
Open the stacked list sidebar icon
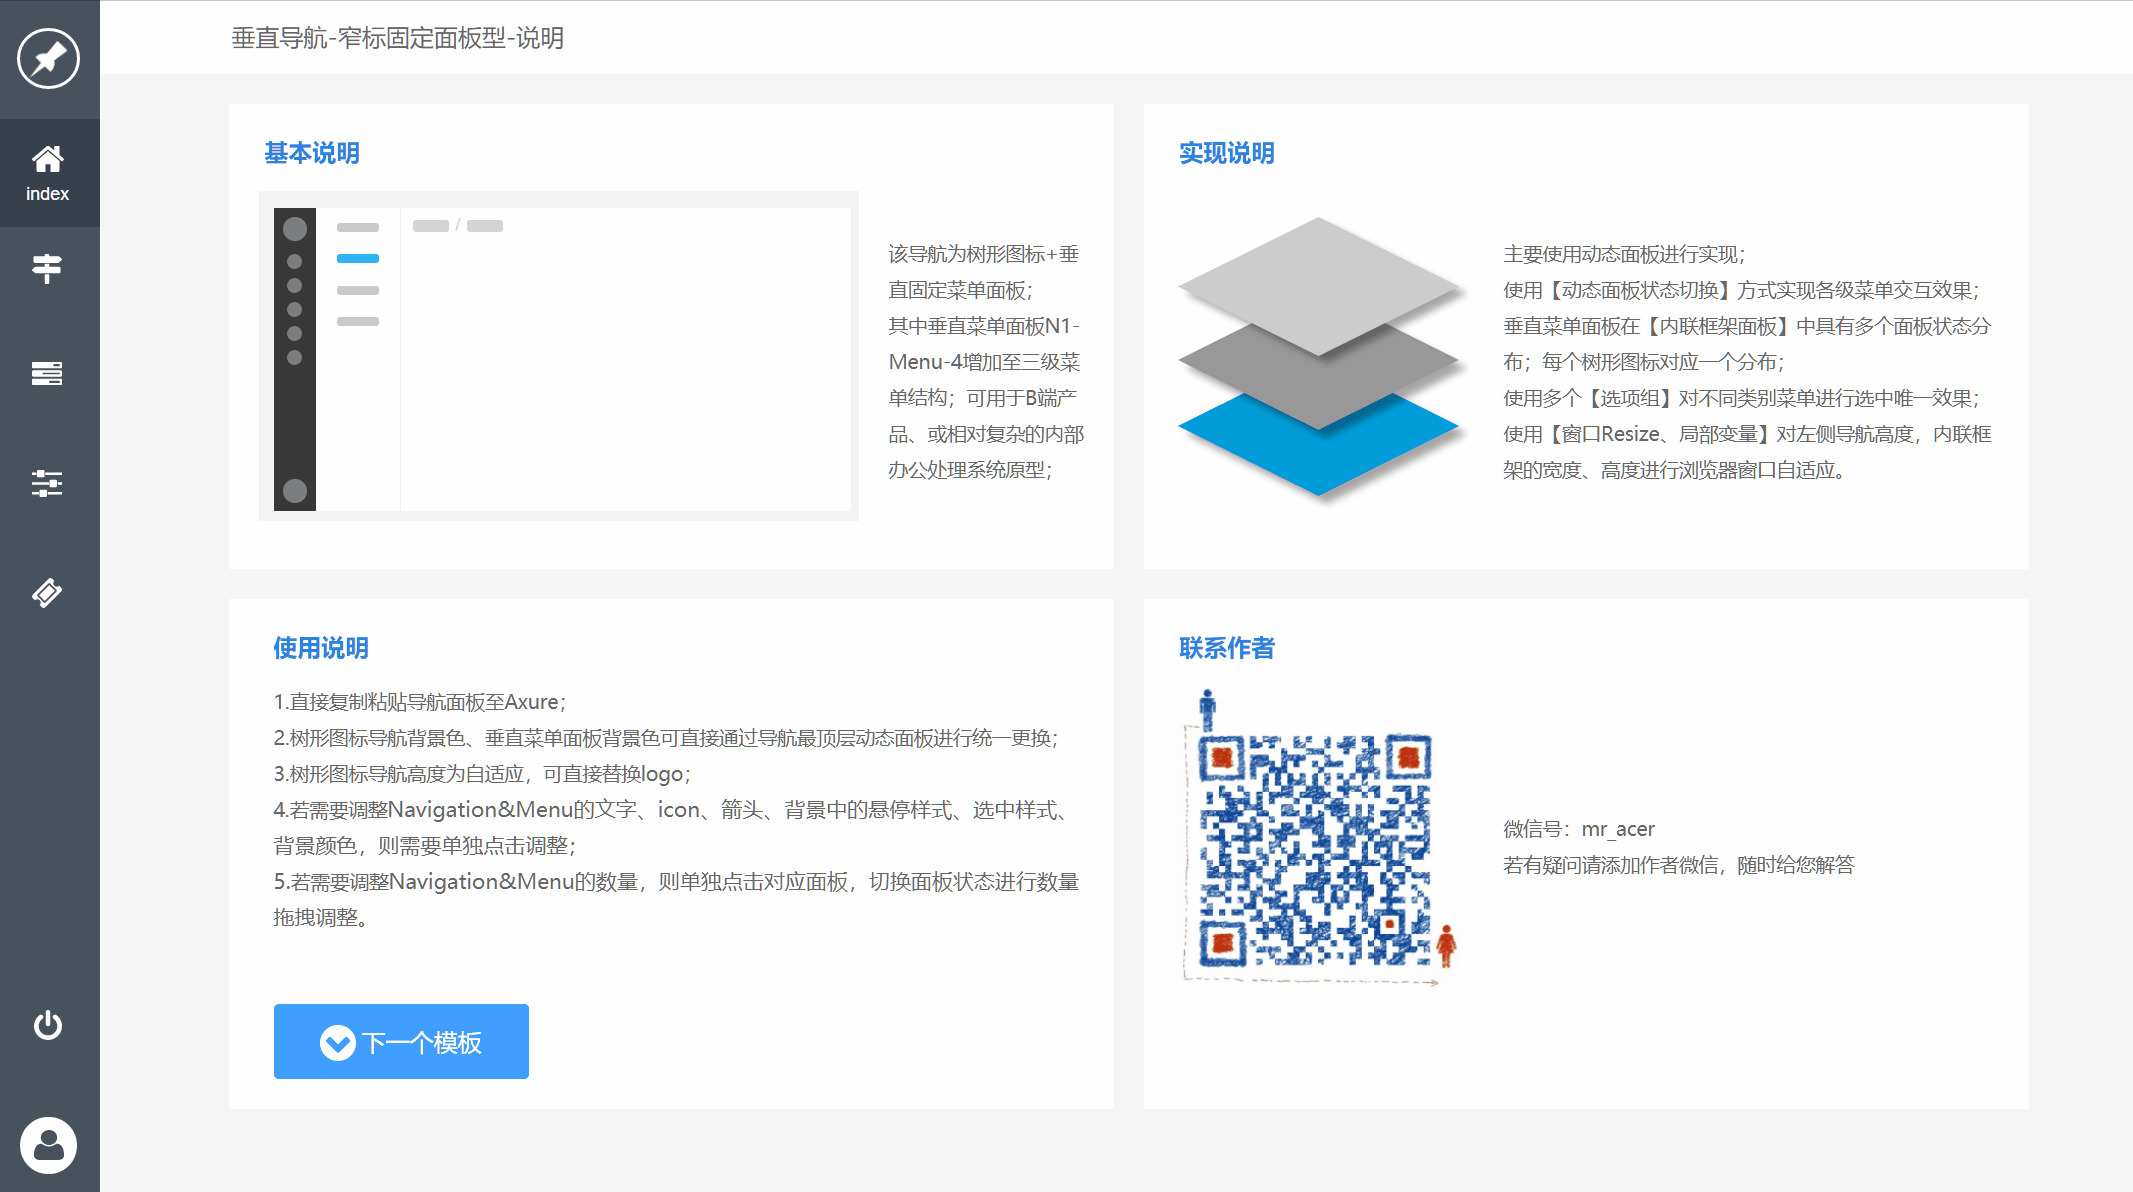tap(47, 374)
